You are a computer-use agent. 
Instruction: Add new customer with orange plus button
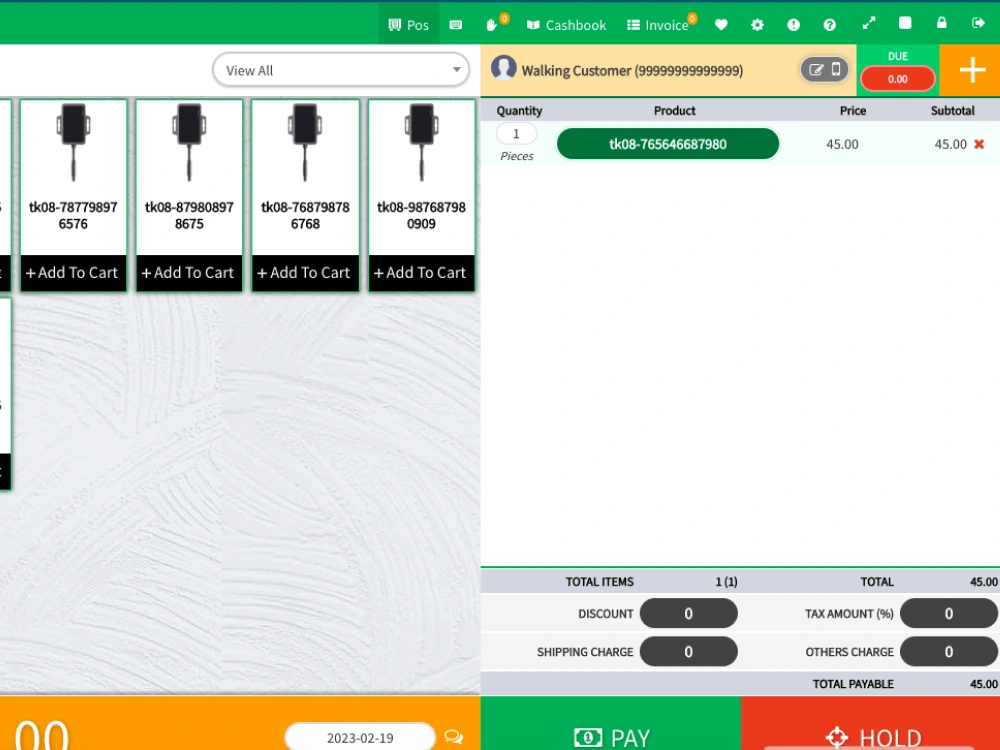pyautogui.click(x=971, y=70)
